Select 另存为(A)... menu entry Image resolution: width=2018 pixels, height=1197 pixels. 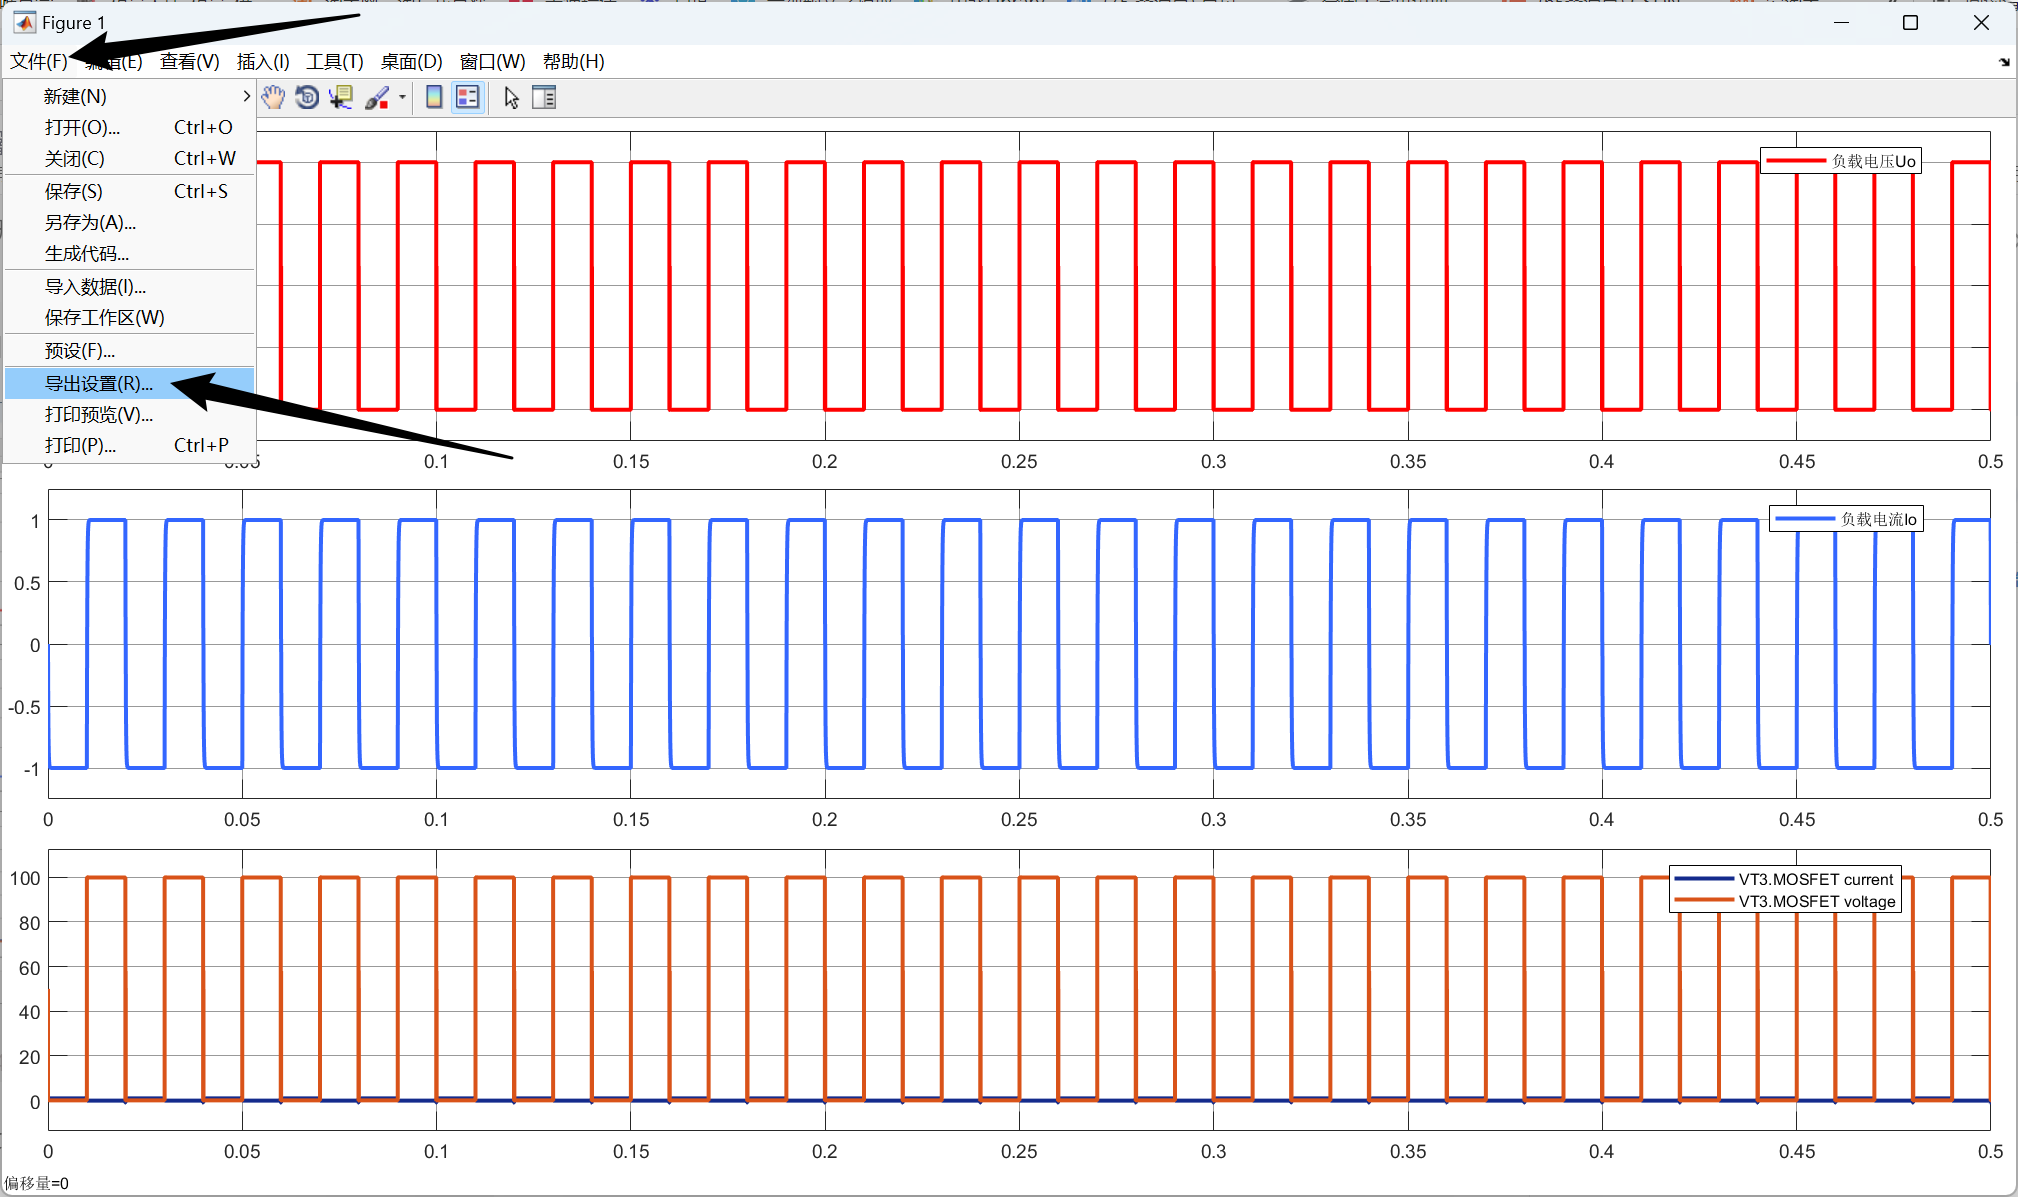[x=90, y=222]
